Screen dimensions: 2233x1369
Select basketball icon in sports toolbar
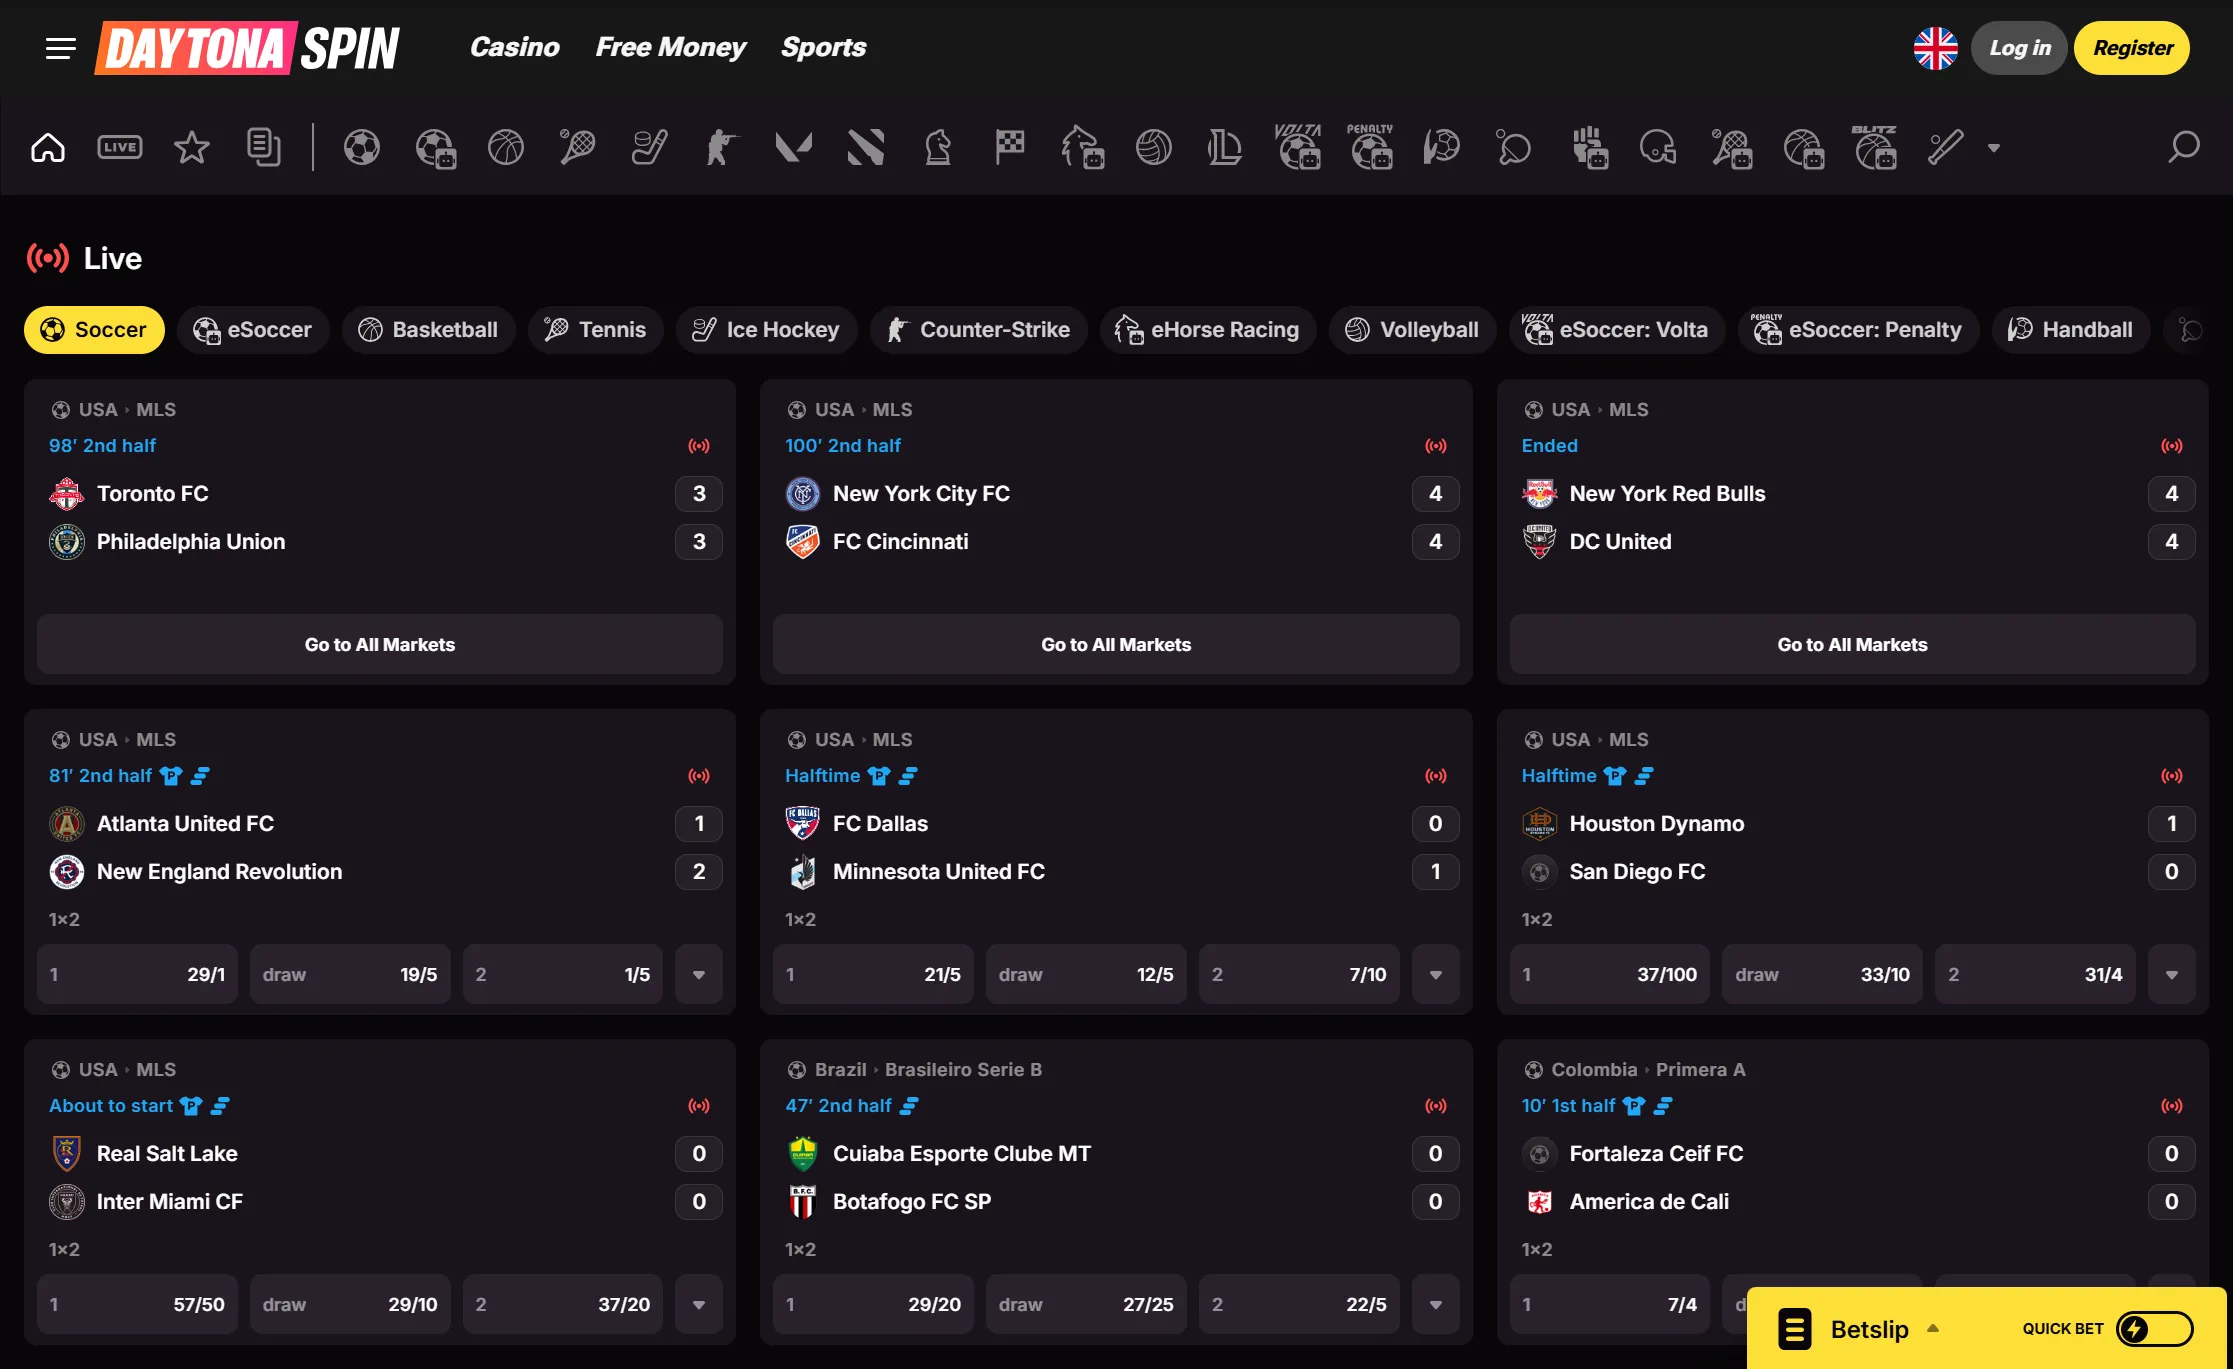(x=506, y=148)
